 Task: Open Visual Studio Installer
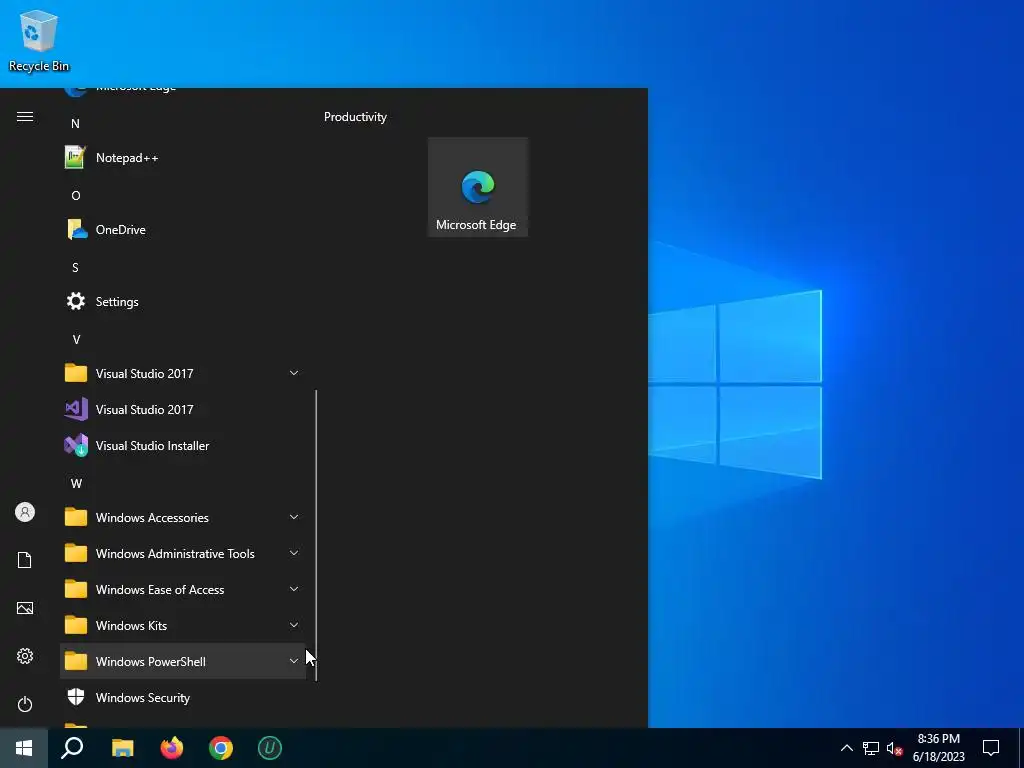[183, 445]
